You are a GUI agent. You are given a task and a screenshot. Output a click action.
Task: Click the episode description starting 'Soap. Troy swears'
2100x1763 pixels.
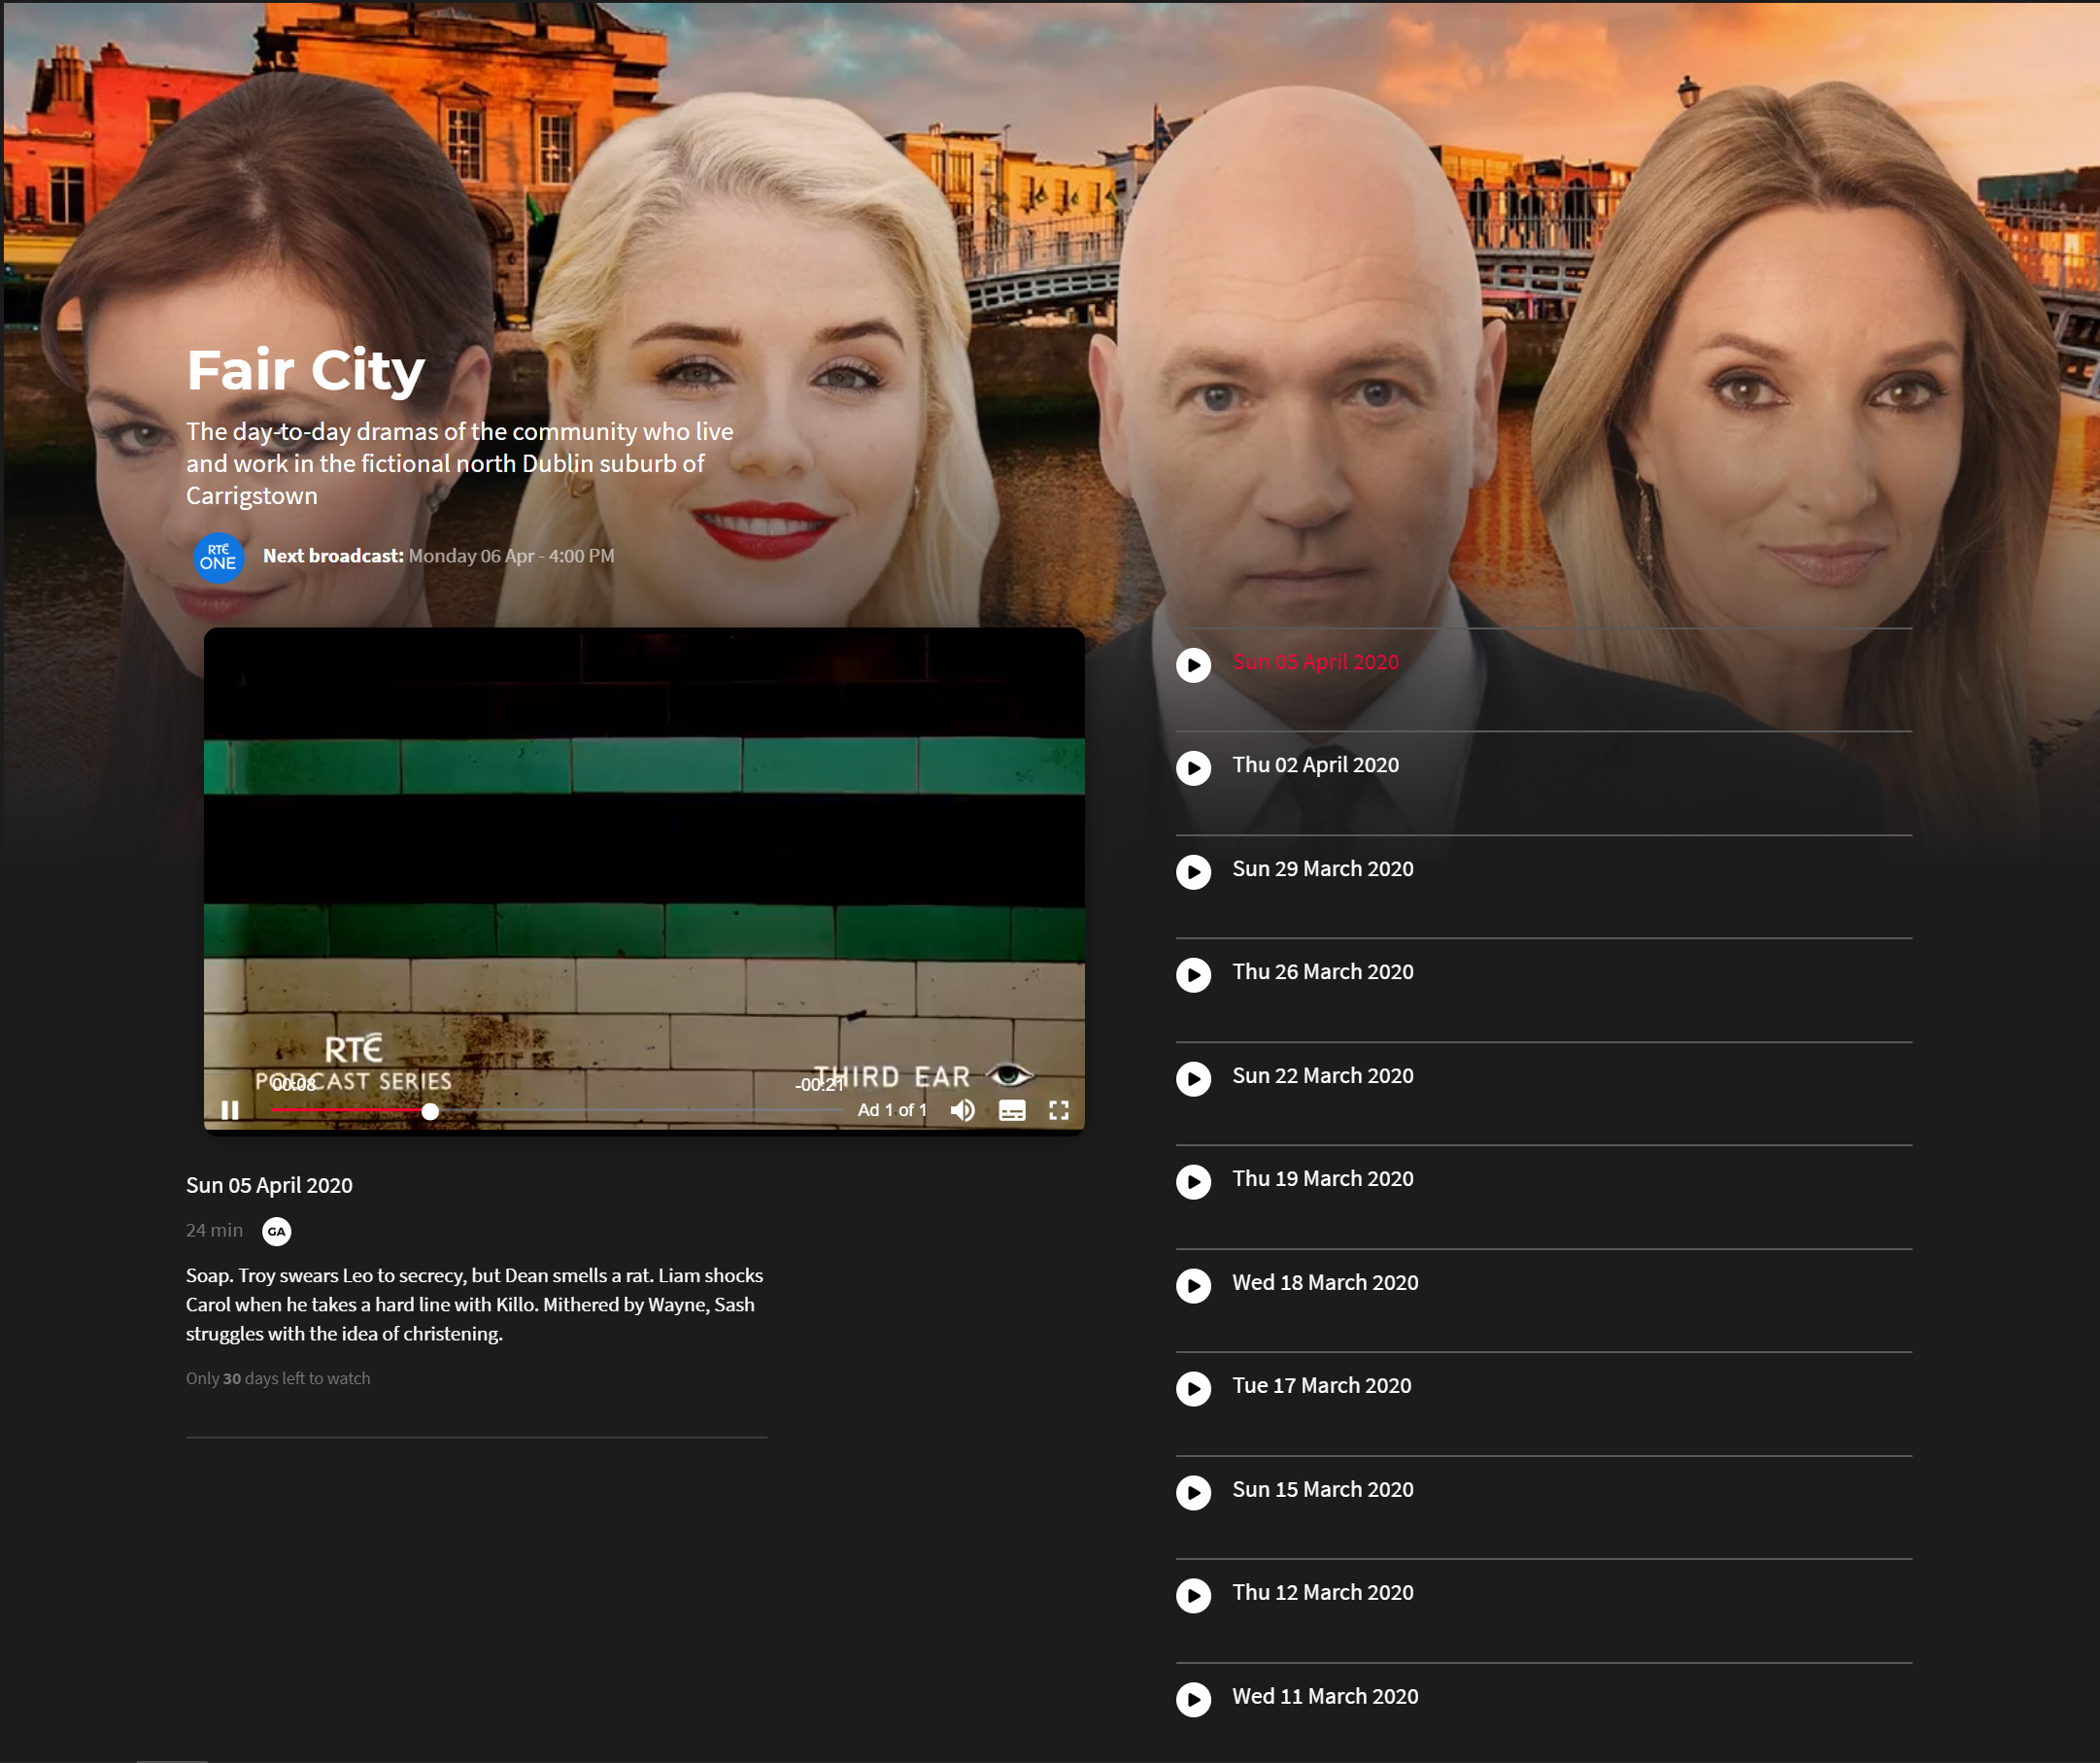point(474,1304)
